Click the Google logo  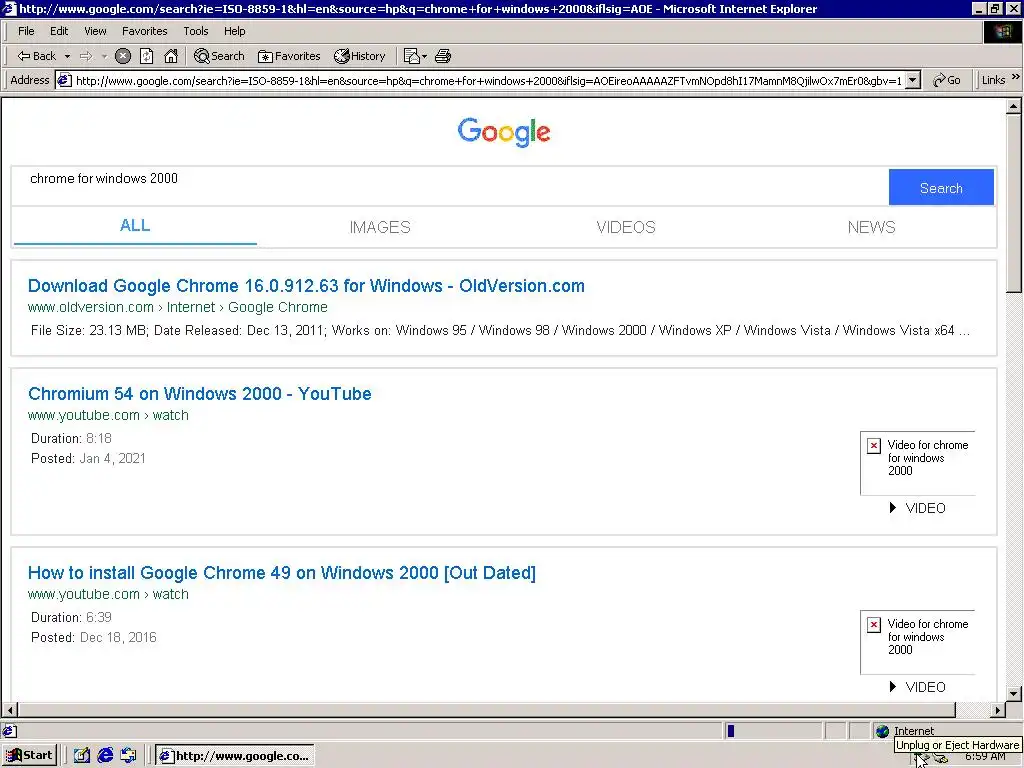tap(504, 133)
